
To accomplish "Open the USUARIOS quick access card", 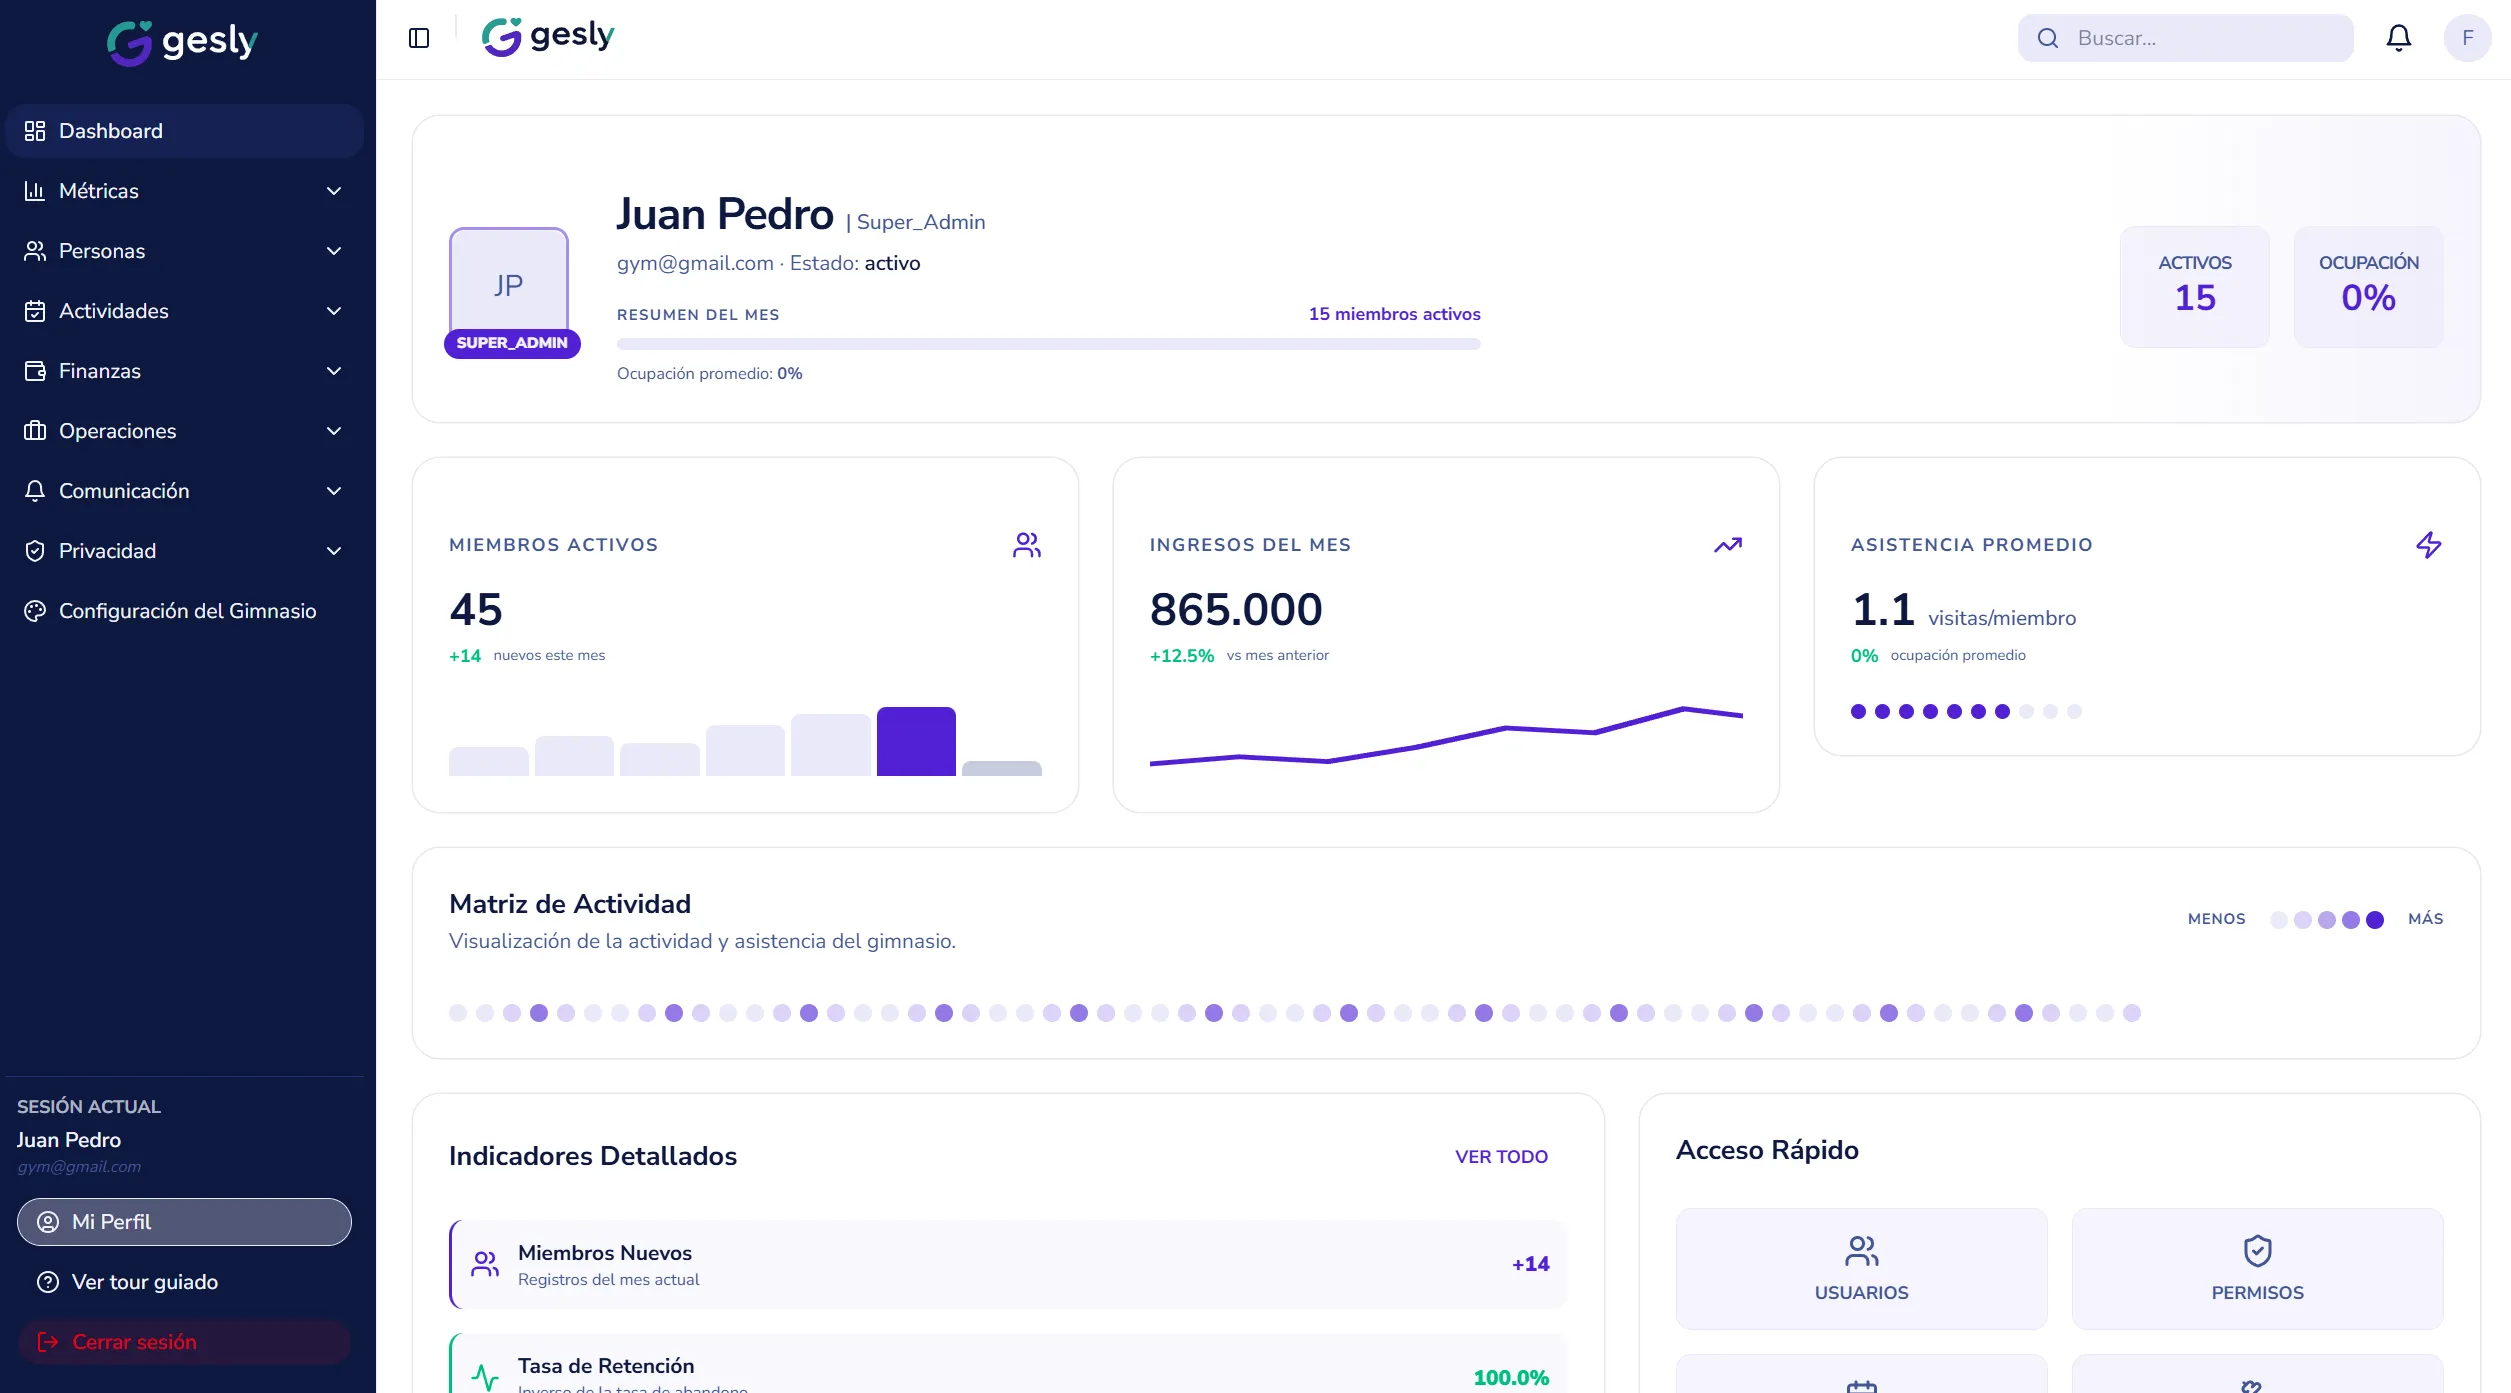I will (1861, 1269).
